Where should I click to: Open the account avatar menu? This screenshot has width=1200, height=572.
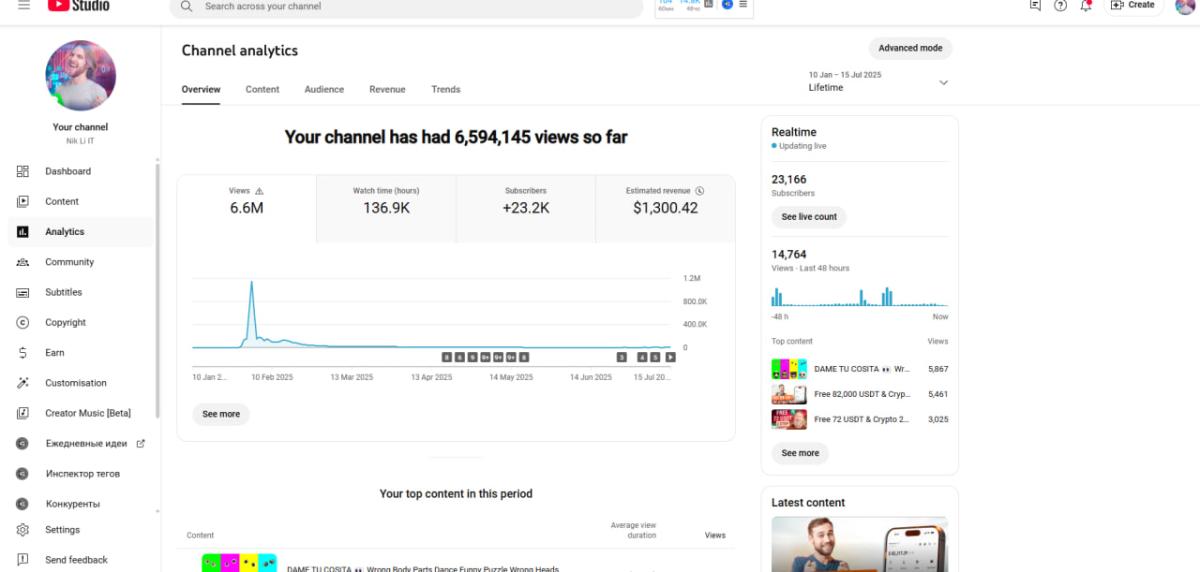point(1186,5)
